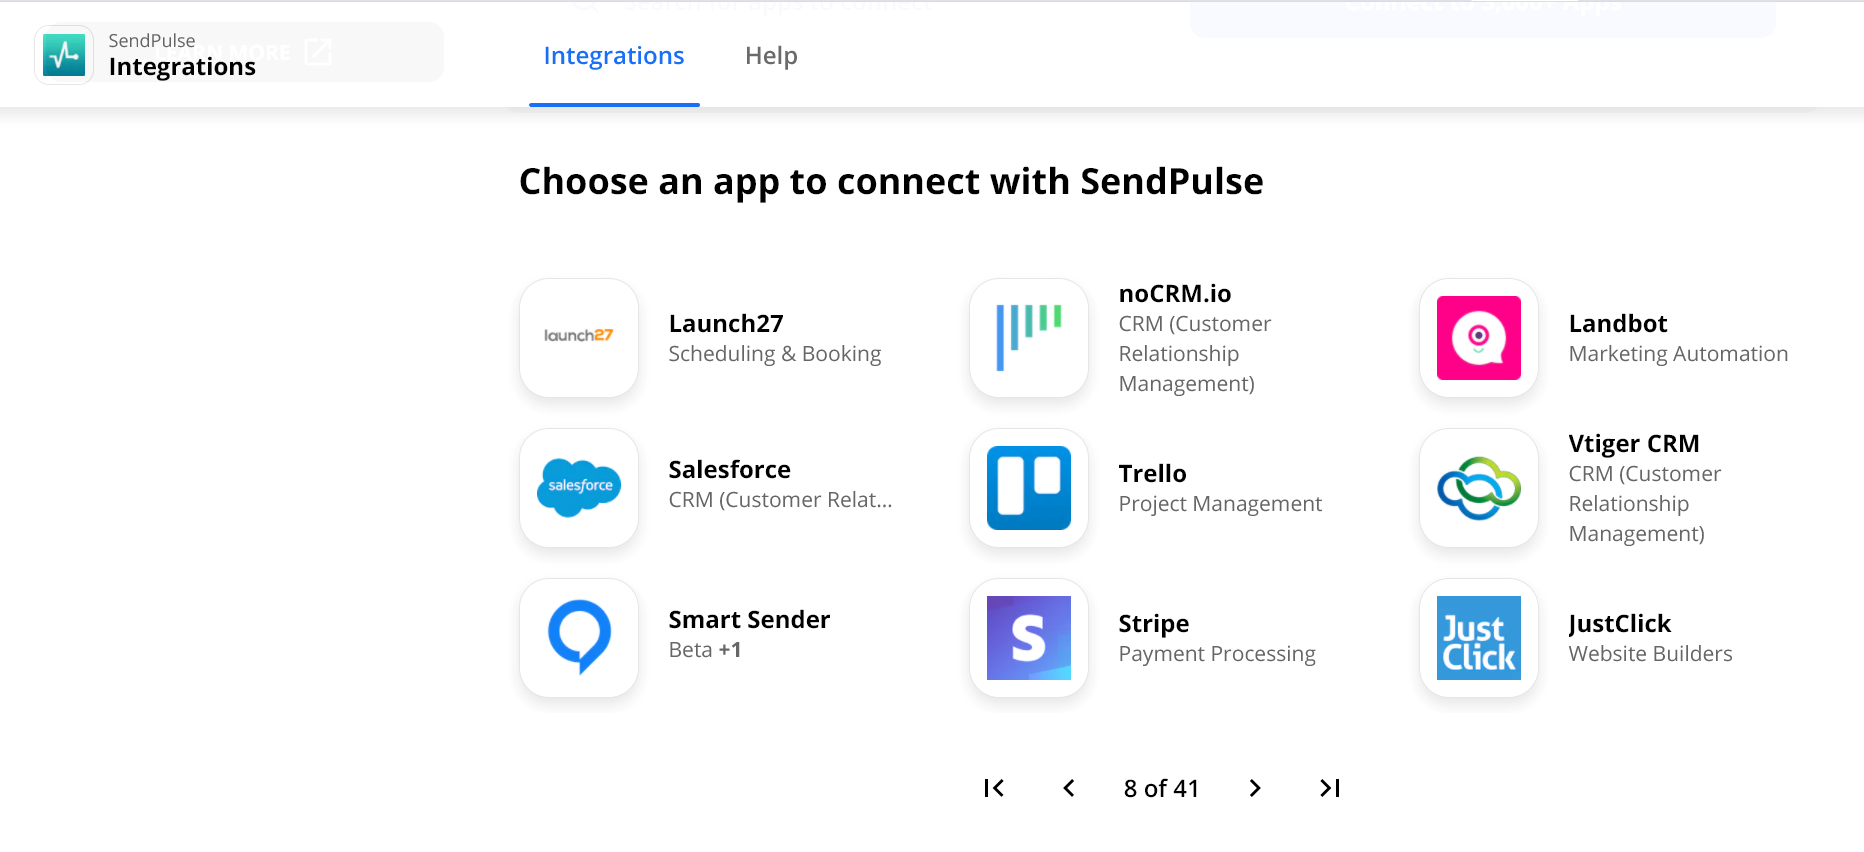
Task: Jump to the last page of integrations
Action: click(x=1329, y=788)
